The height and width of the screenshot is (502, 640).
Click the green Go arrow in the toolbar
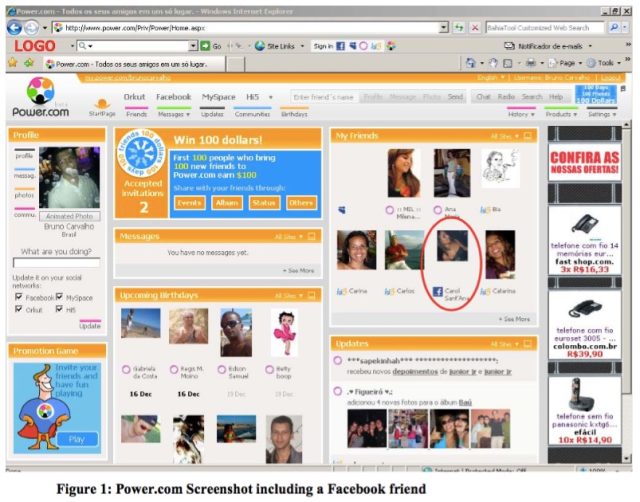[205, 46]
